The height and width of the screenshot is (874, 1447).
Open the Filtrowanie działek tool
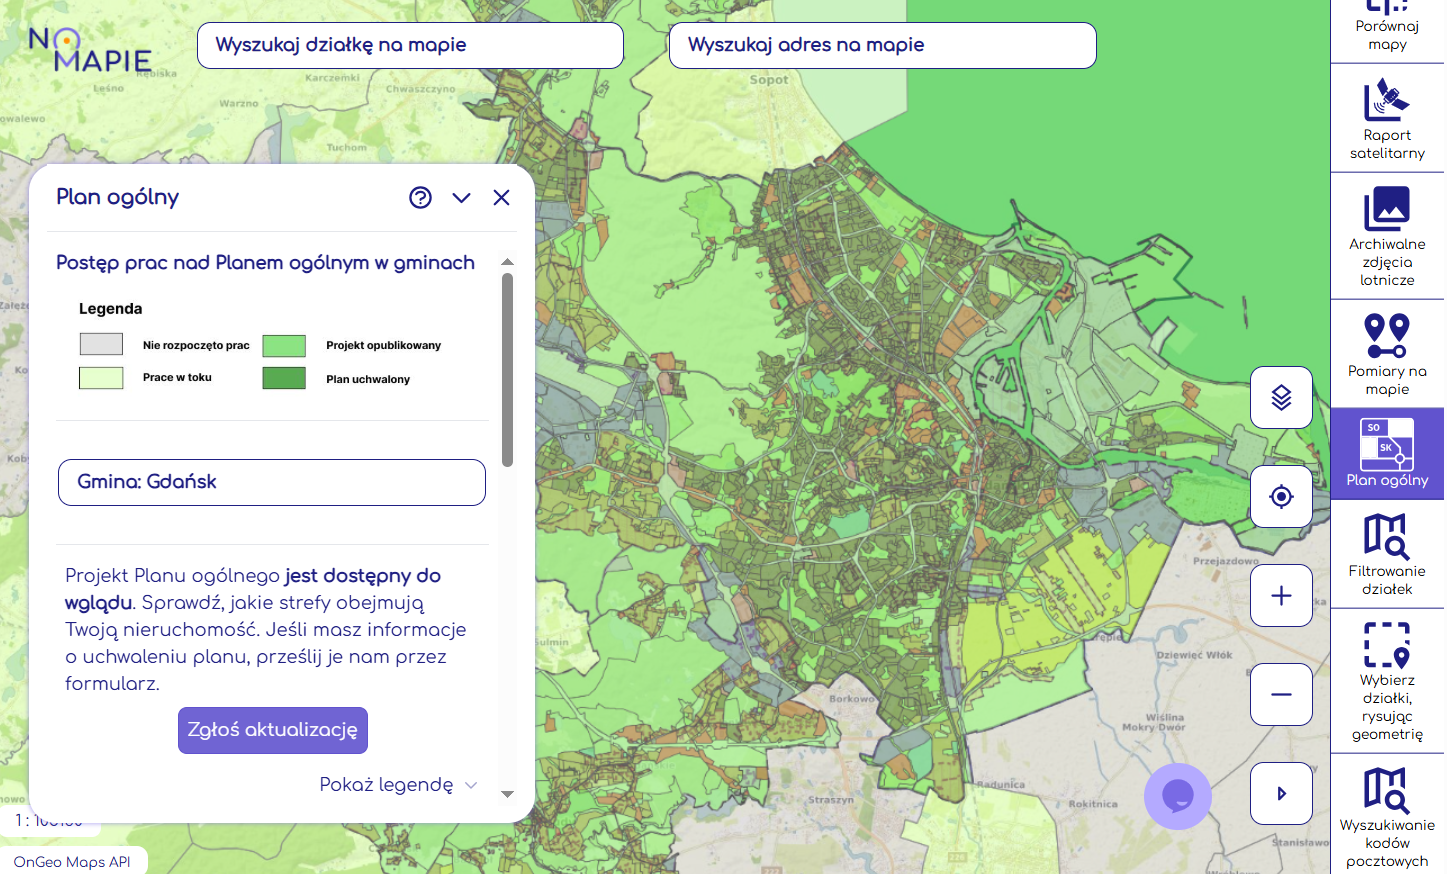click(1386, 554)
